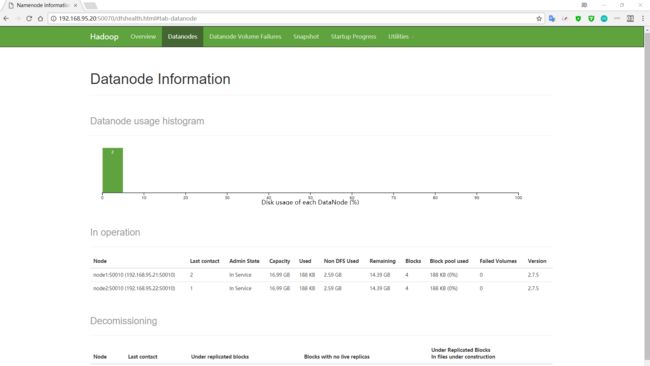
Task: Click the browser home icon
Action: 40,19
